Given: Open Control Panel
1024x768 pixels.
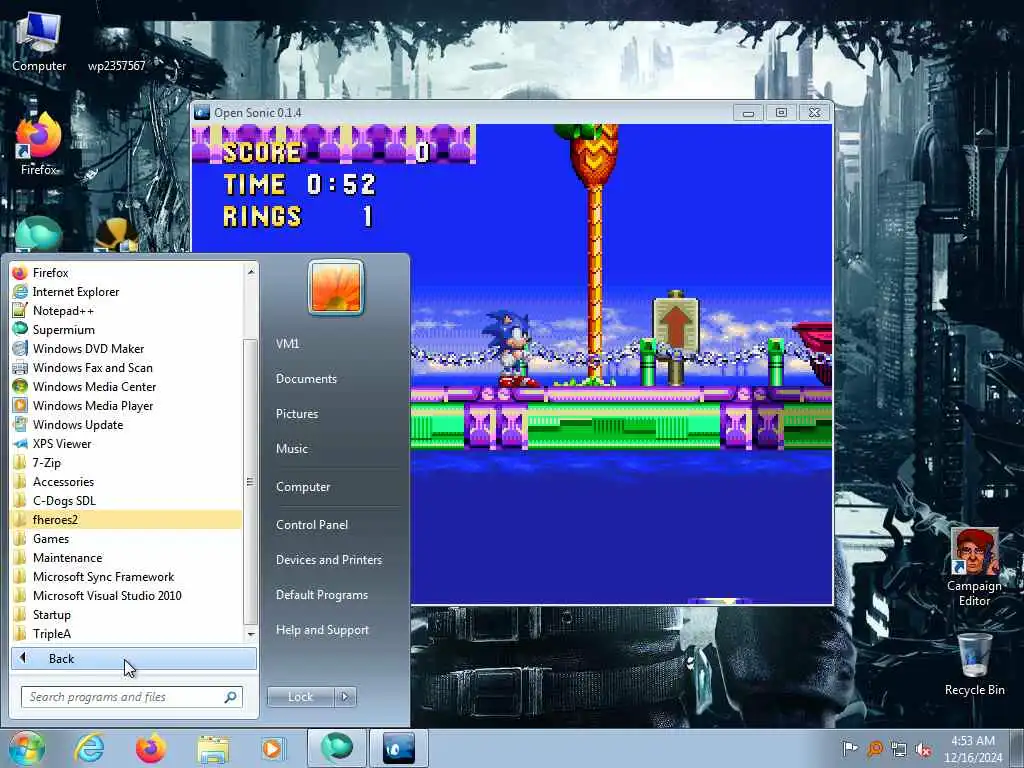Looking at the screenshot, I should pos(312,524).
